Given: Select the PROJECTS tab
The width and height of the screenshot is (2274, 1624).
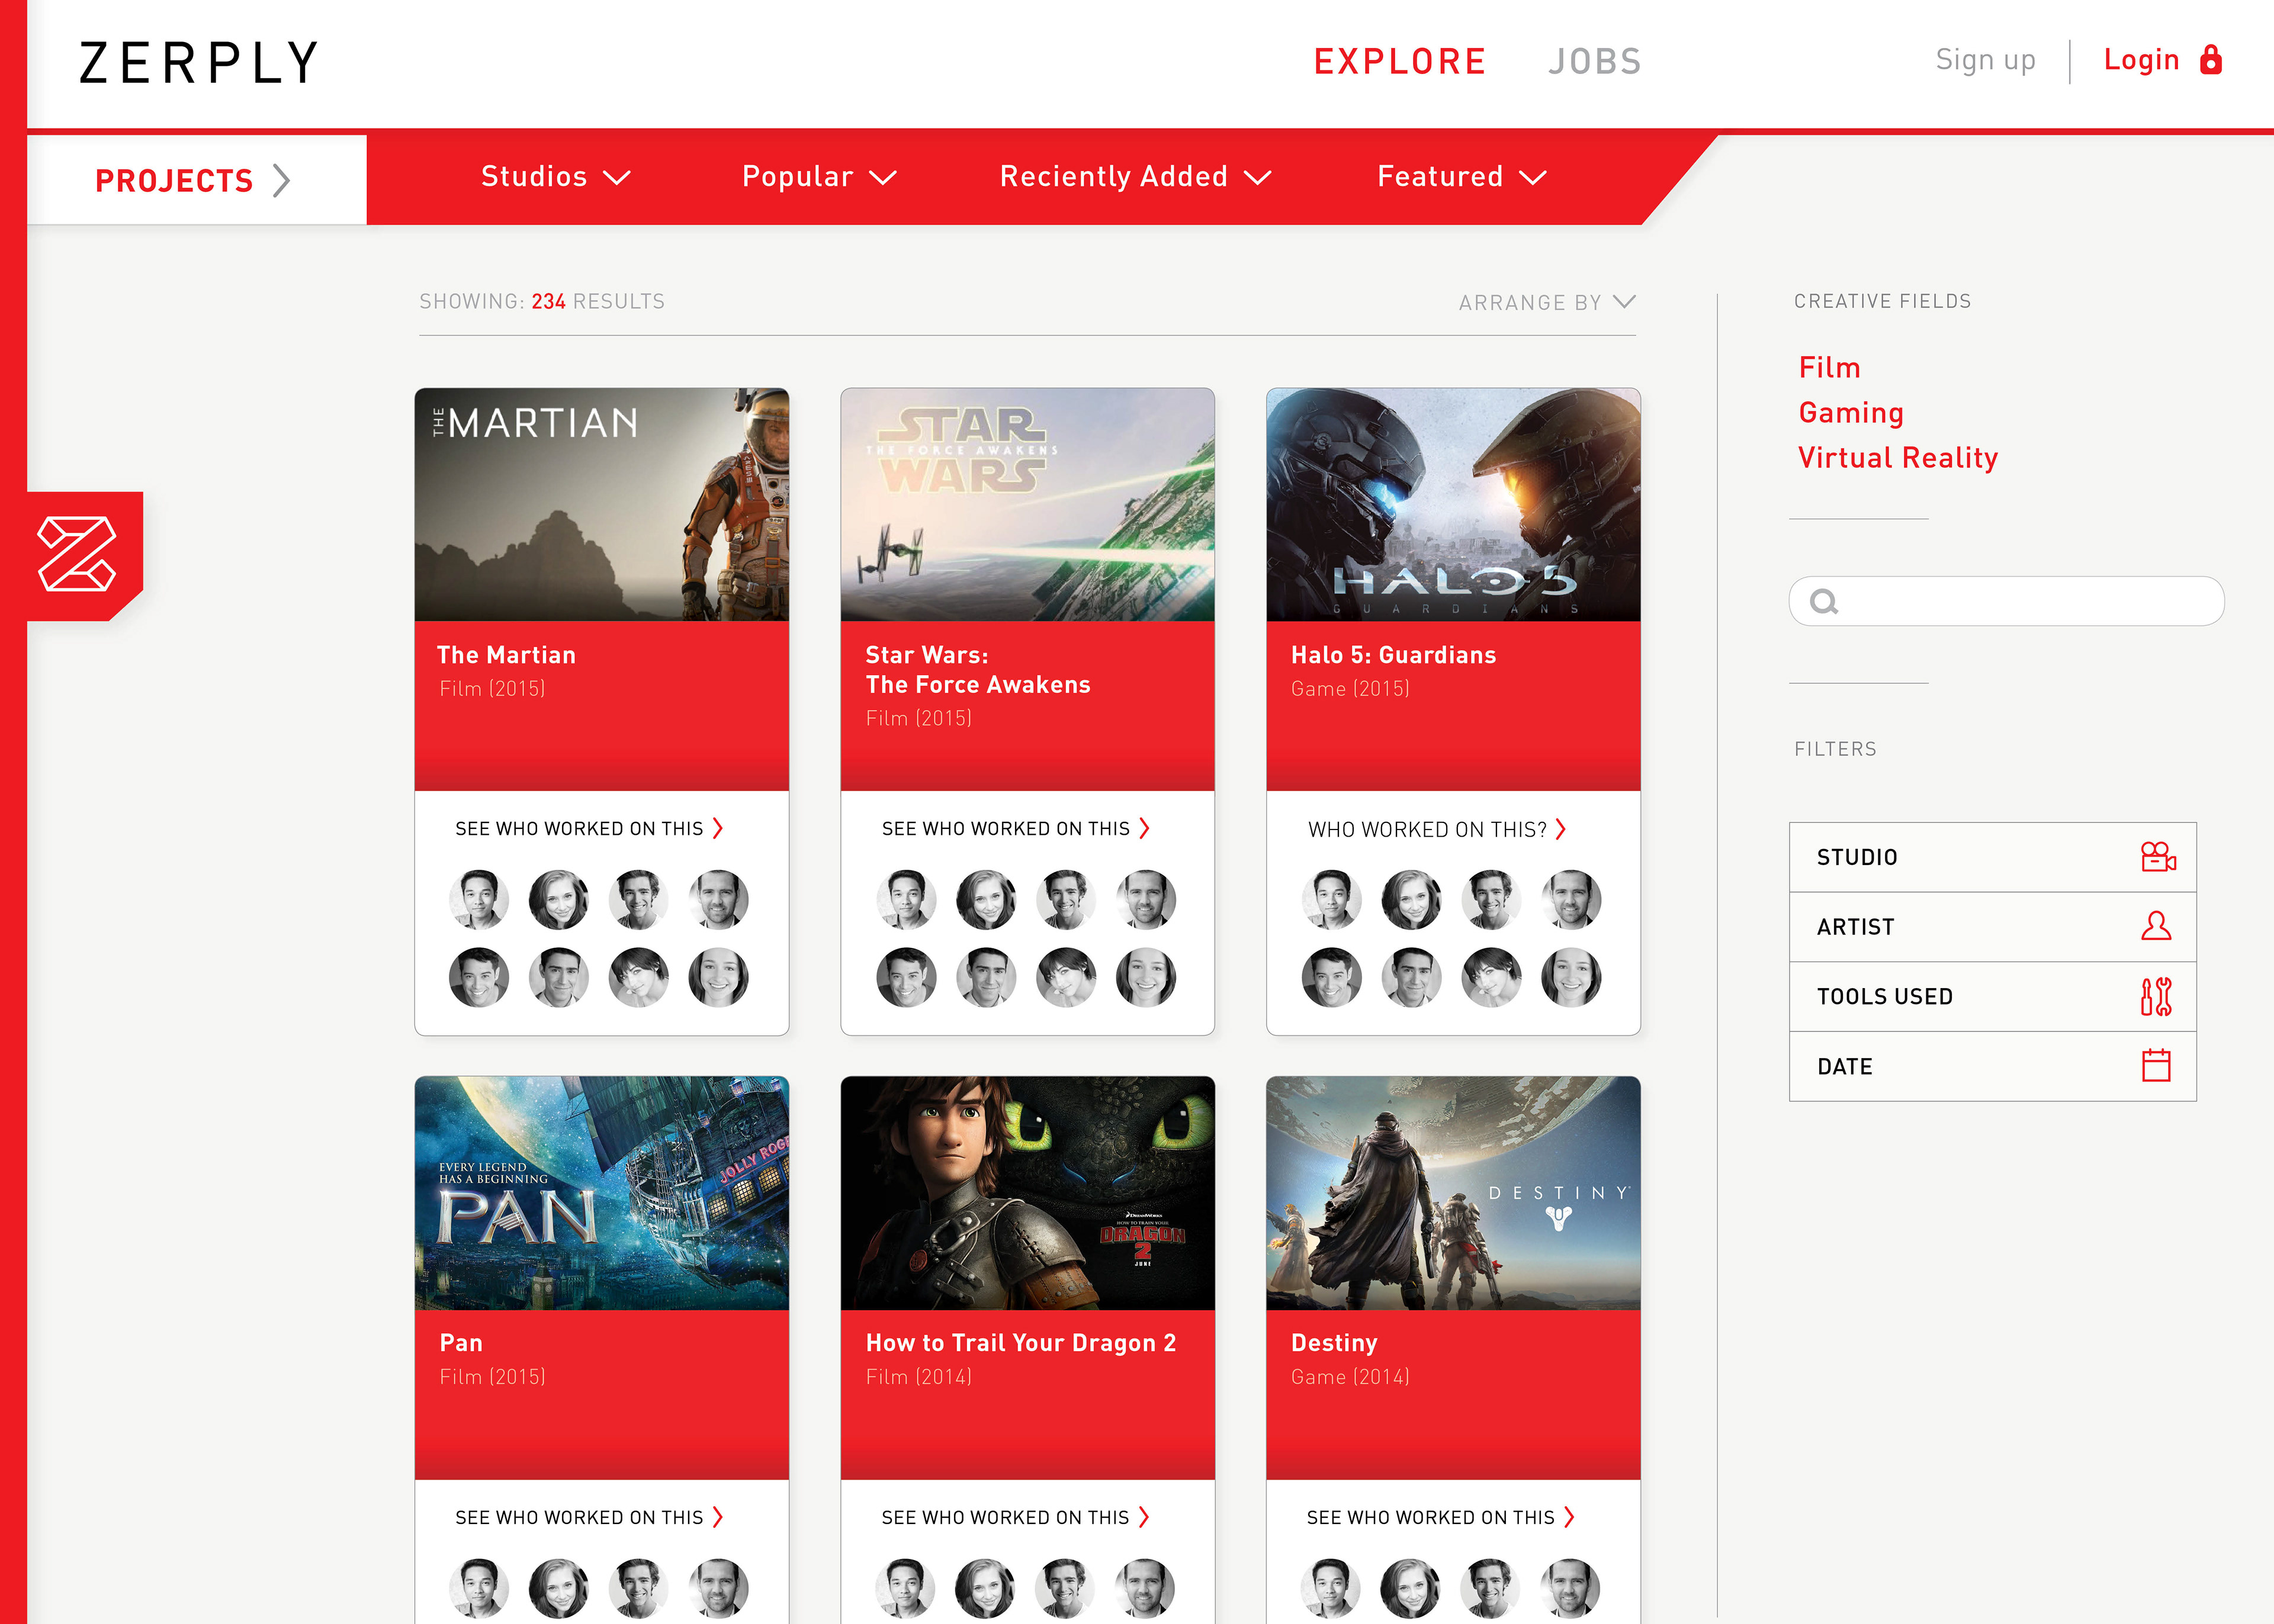Looking at the screenshot, I should 197,180.
